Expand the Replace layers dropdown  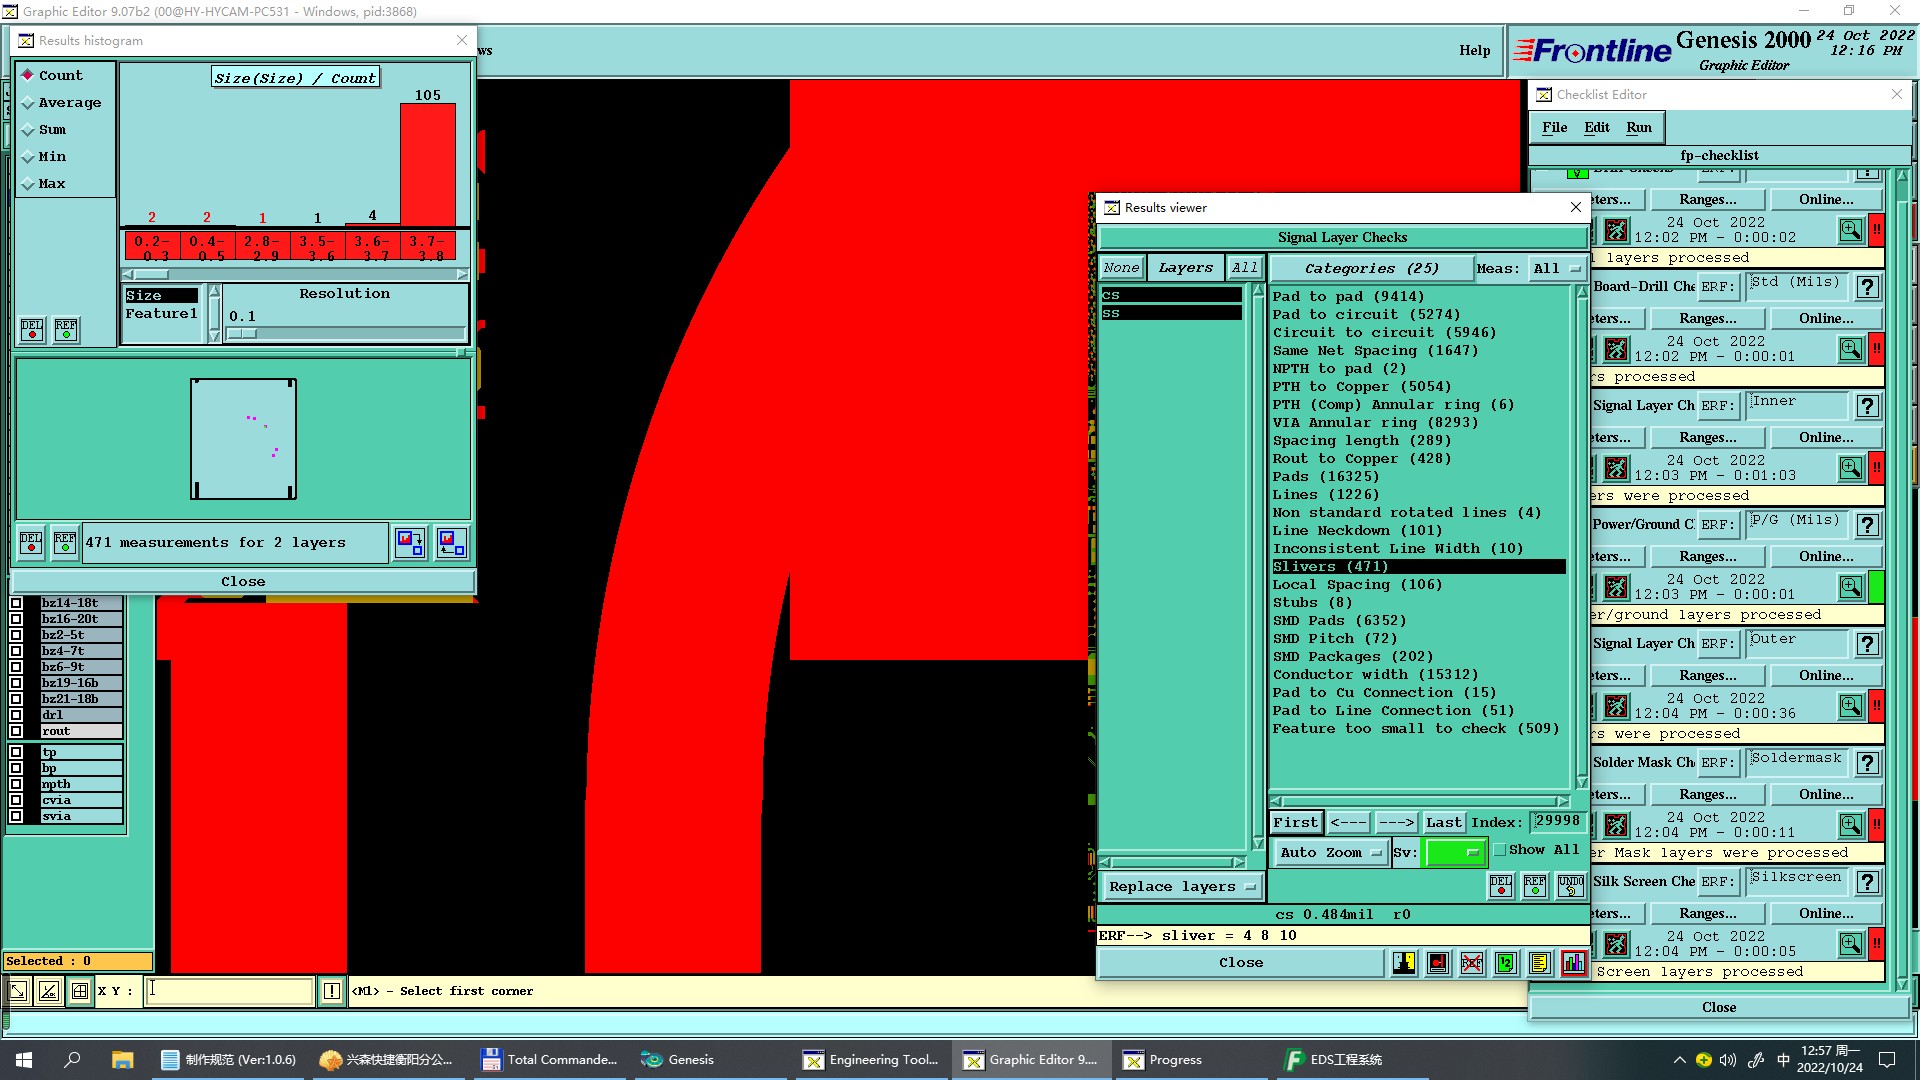(1181, 887)
